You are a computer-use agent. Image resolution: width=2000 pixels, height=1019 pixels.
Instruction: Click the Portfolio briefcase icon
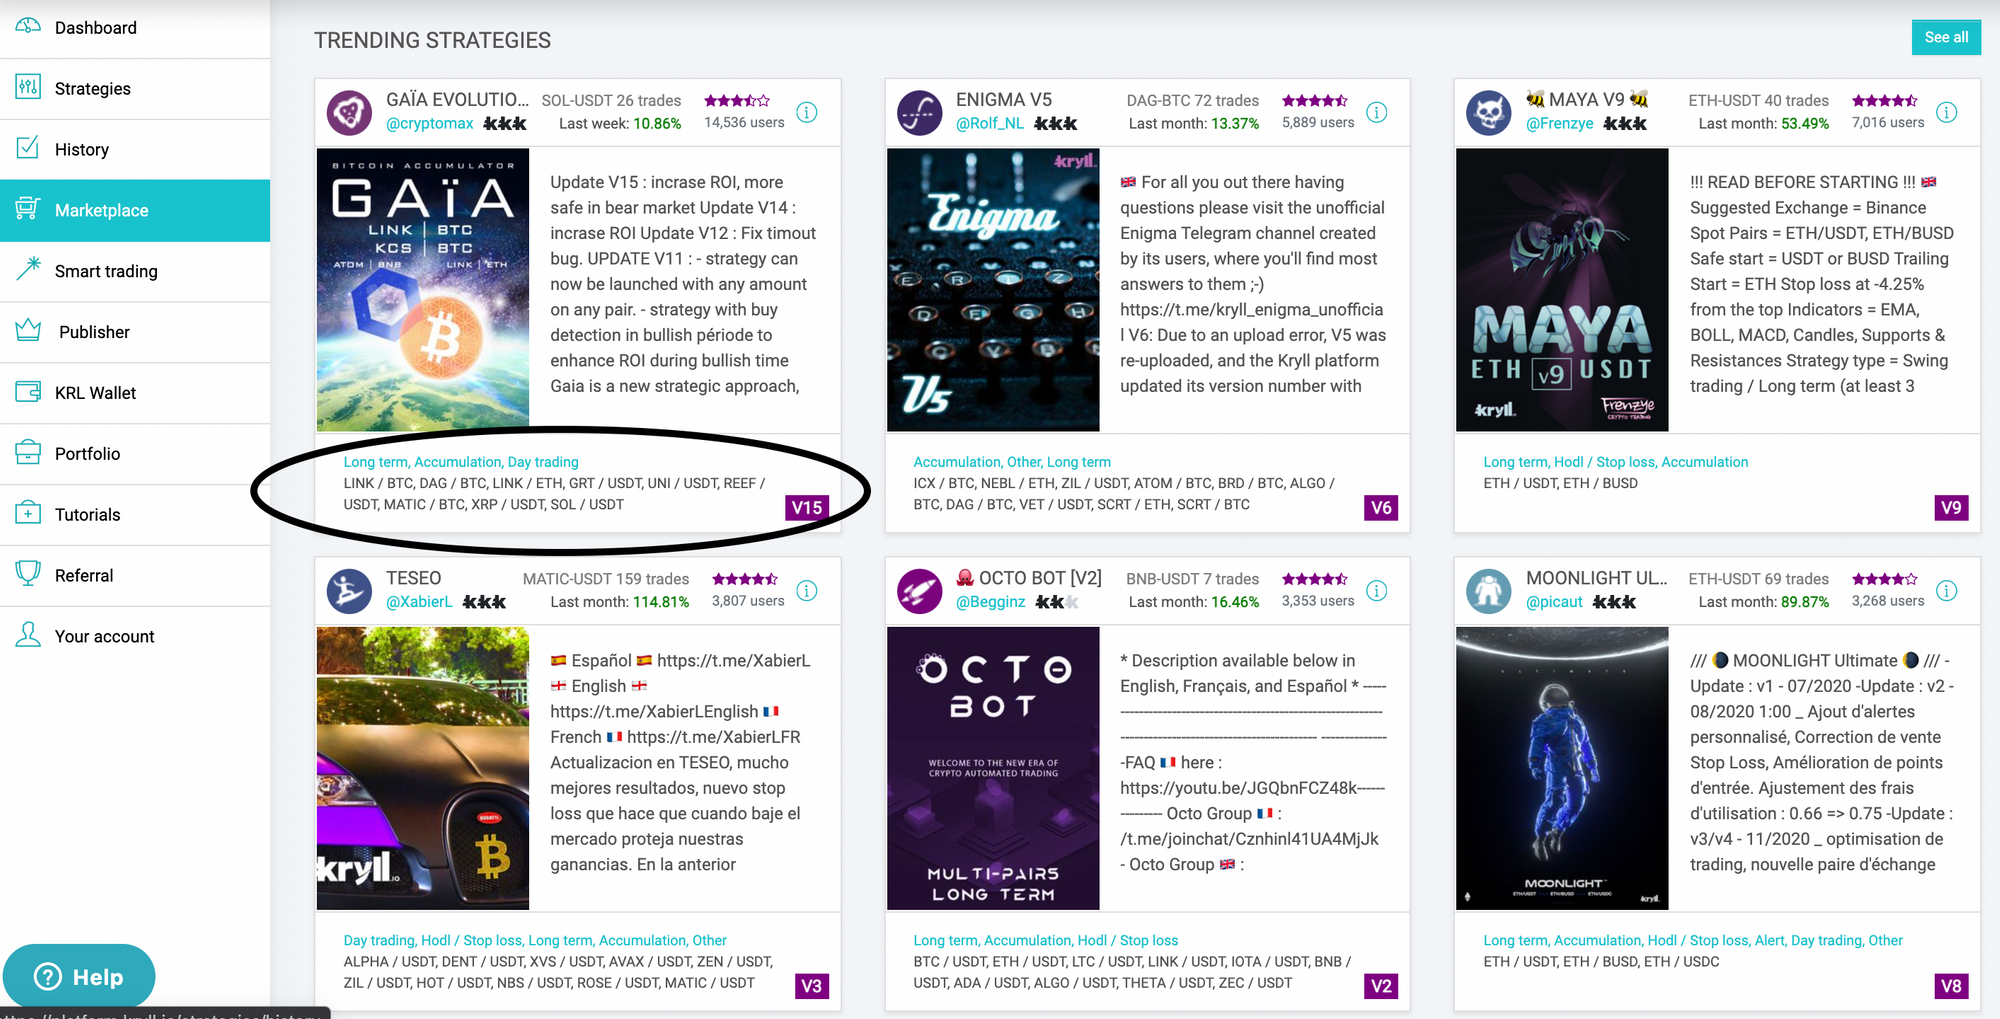(28, 453)
